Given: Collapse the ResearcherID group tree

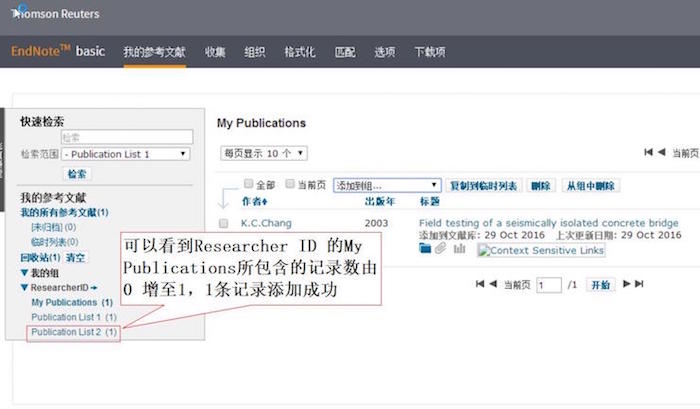Looking at the screenshot, I should [x=25, y=287].
